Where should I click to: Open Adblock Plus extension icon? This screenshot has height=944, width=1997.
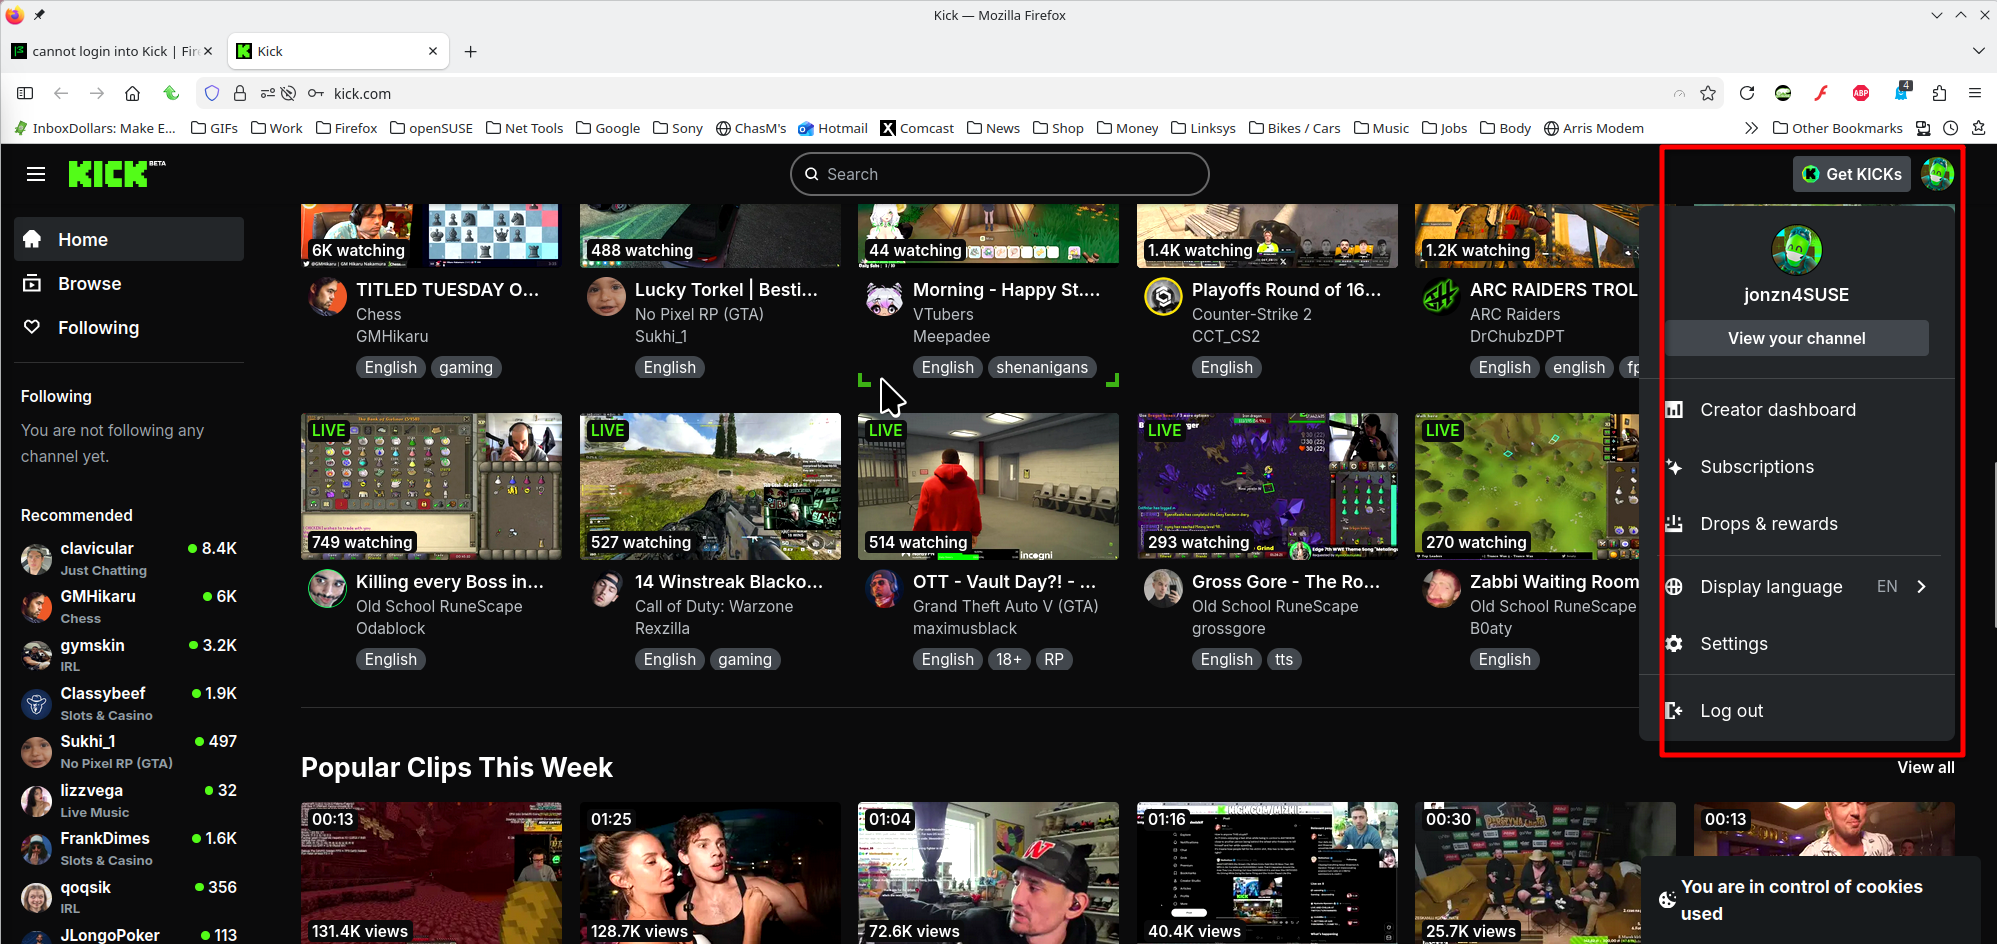pos(1861,93)
